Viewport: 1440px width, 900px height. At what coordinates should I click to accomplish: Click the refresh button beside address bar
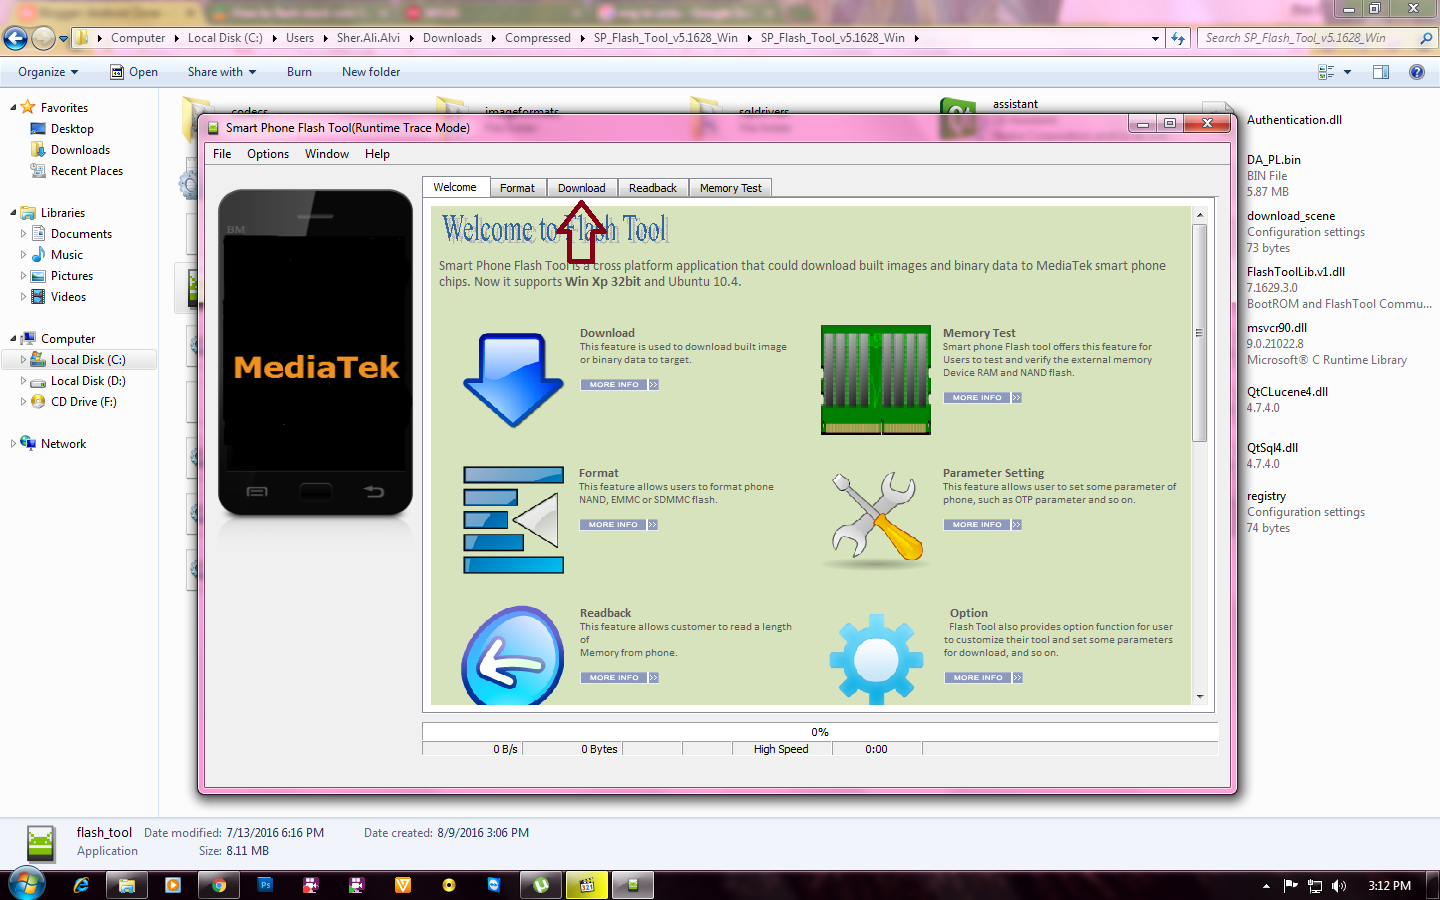tap(1178, 38)
